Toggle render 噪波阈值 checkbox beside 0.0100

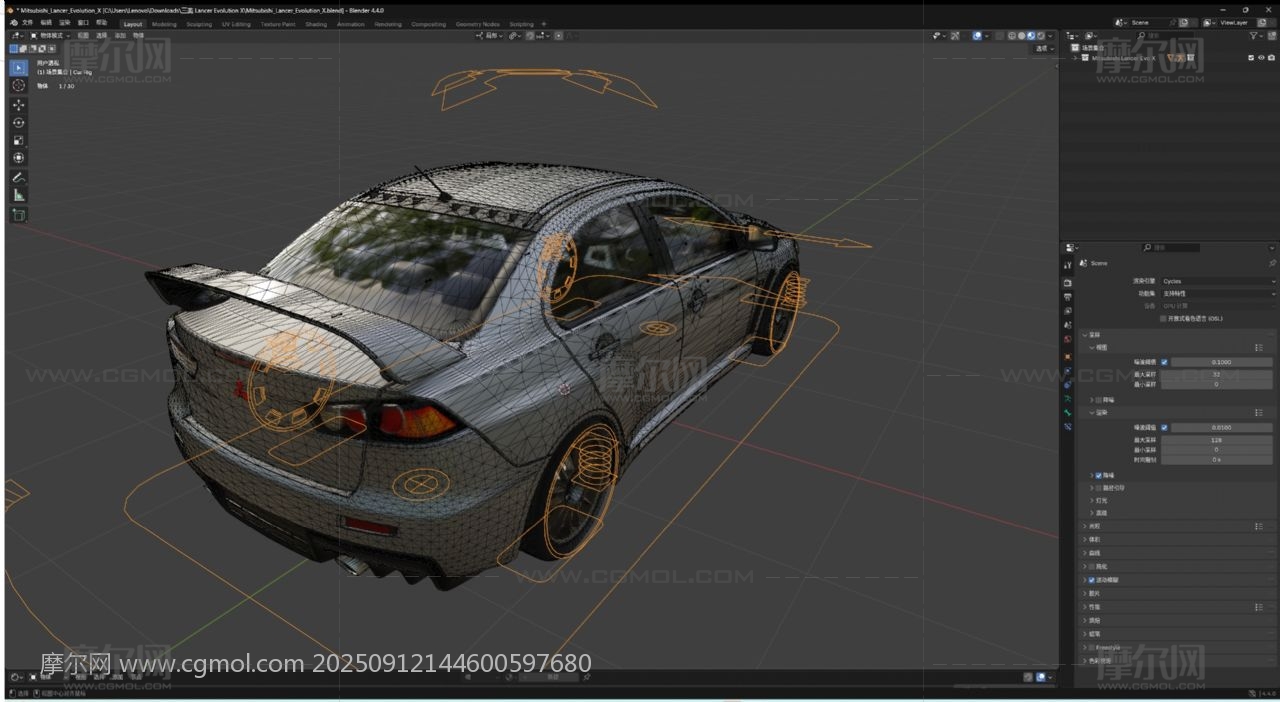(x=1164, y=427)
